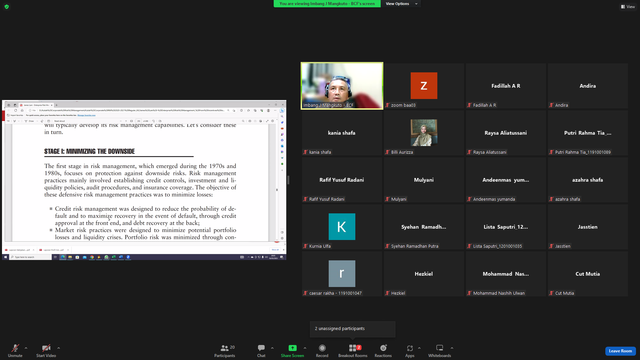Click the muted mic icon on Hezkiel's tile
The height and width of the screenshot is (360, 640).
click(x=387, y=293)
